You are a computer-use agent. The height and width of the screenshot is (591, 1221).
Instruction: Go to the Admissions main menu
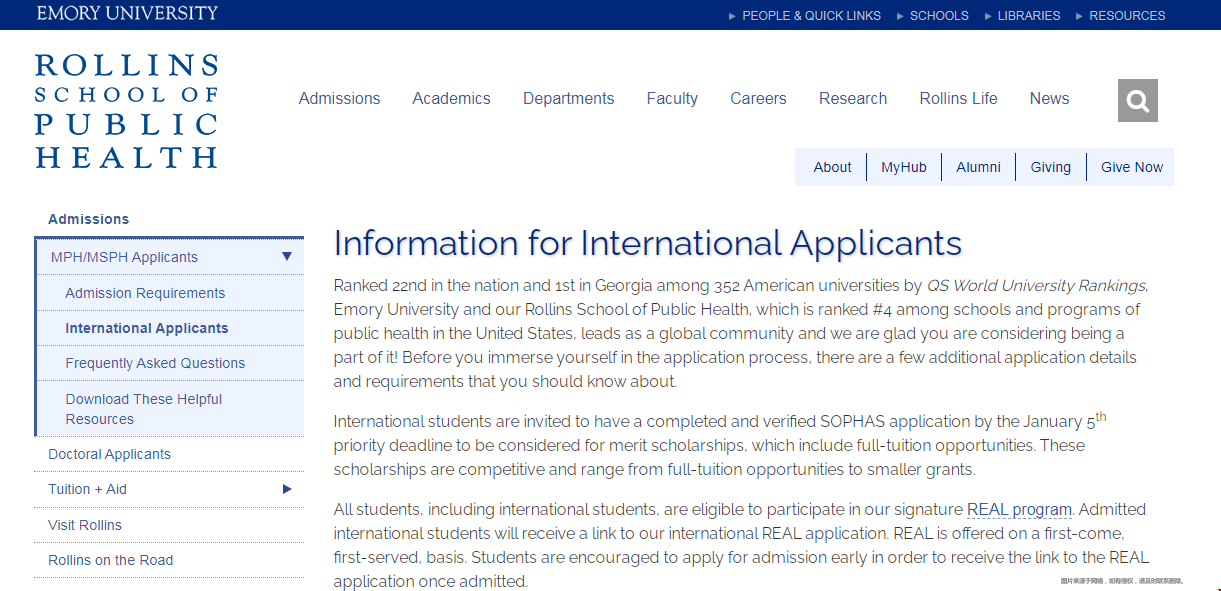340,99
